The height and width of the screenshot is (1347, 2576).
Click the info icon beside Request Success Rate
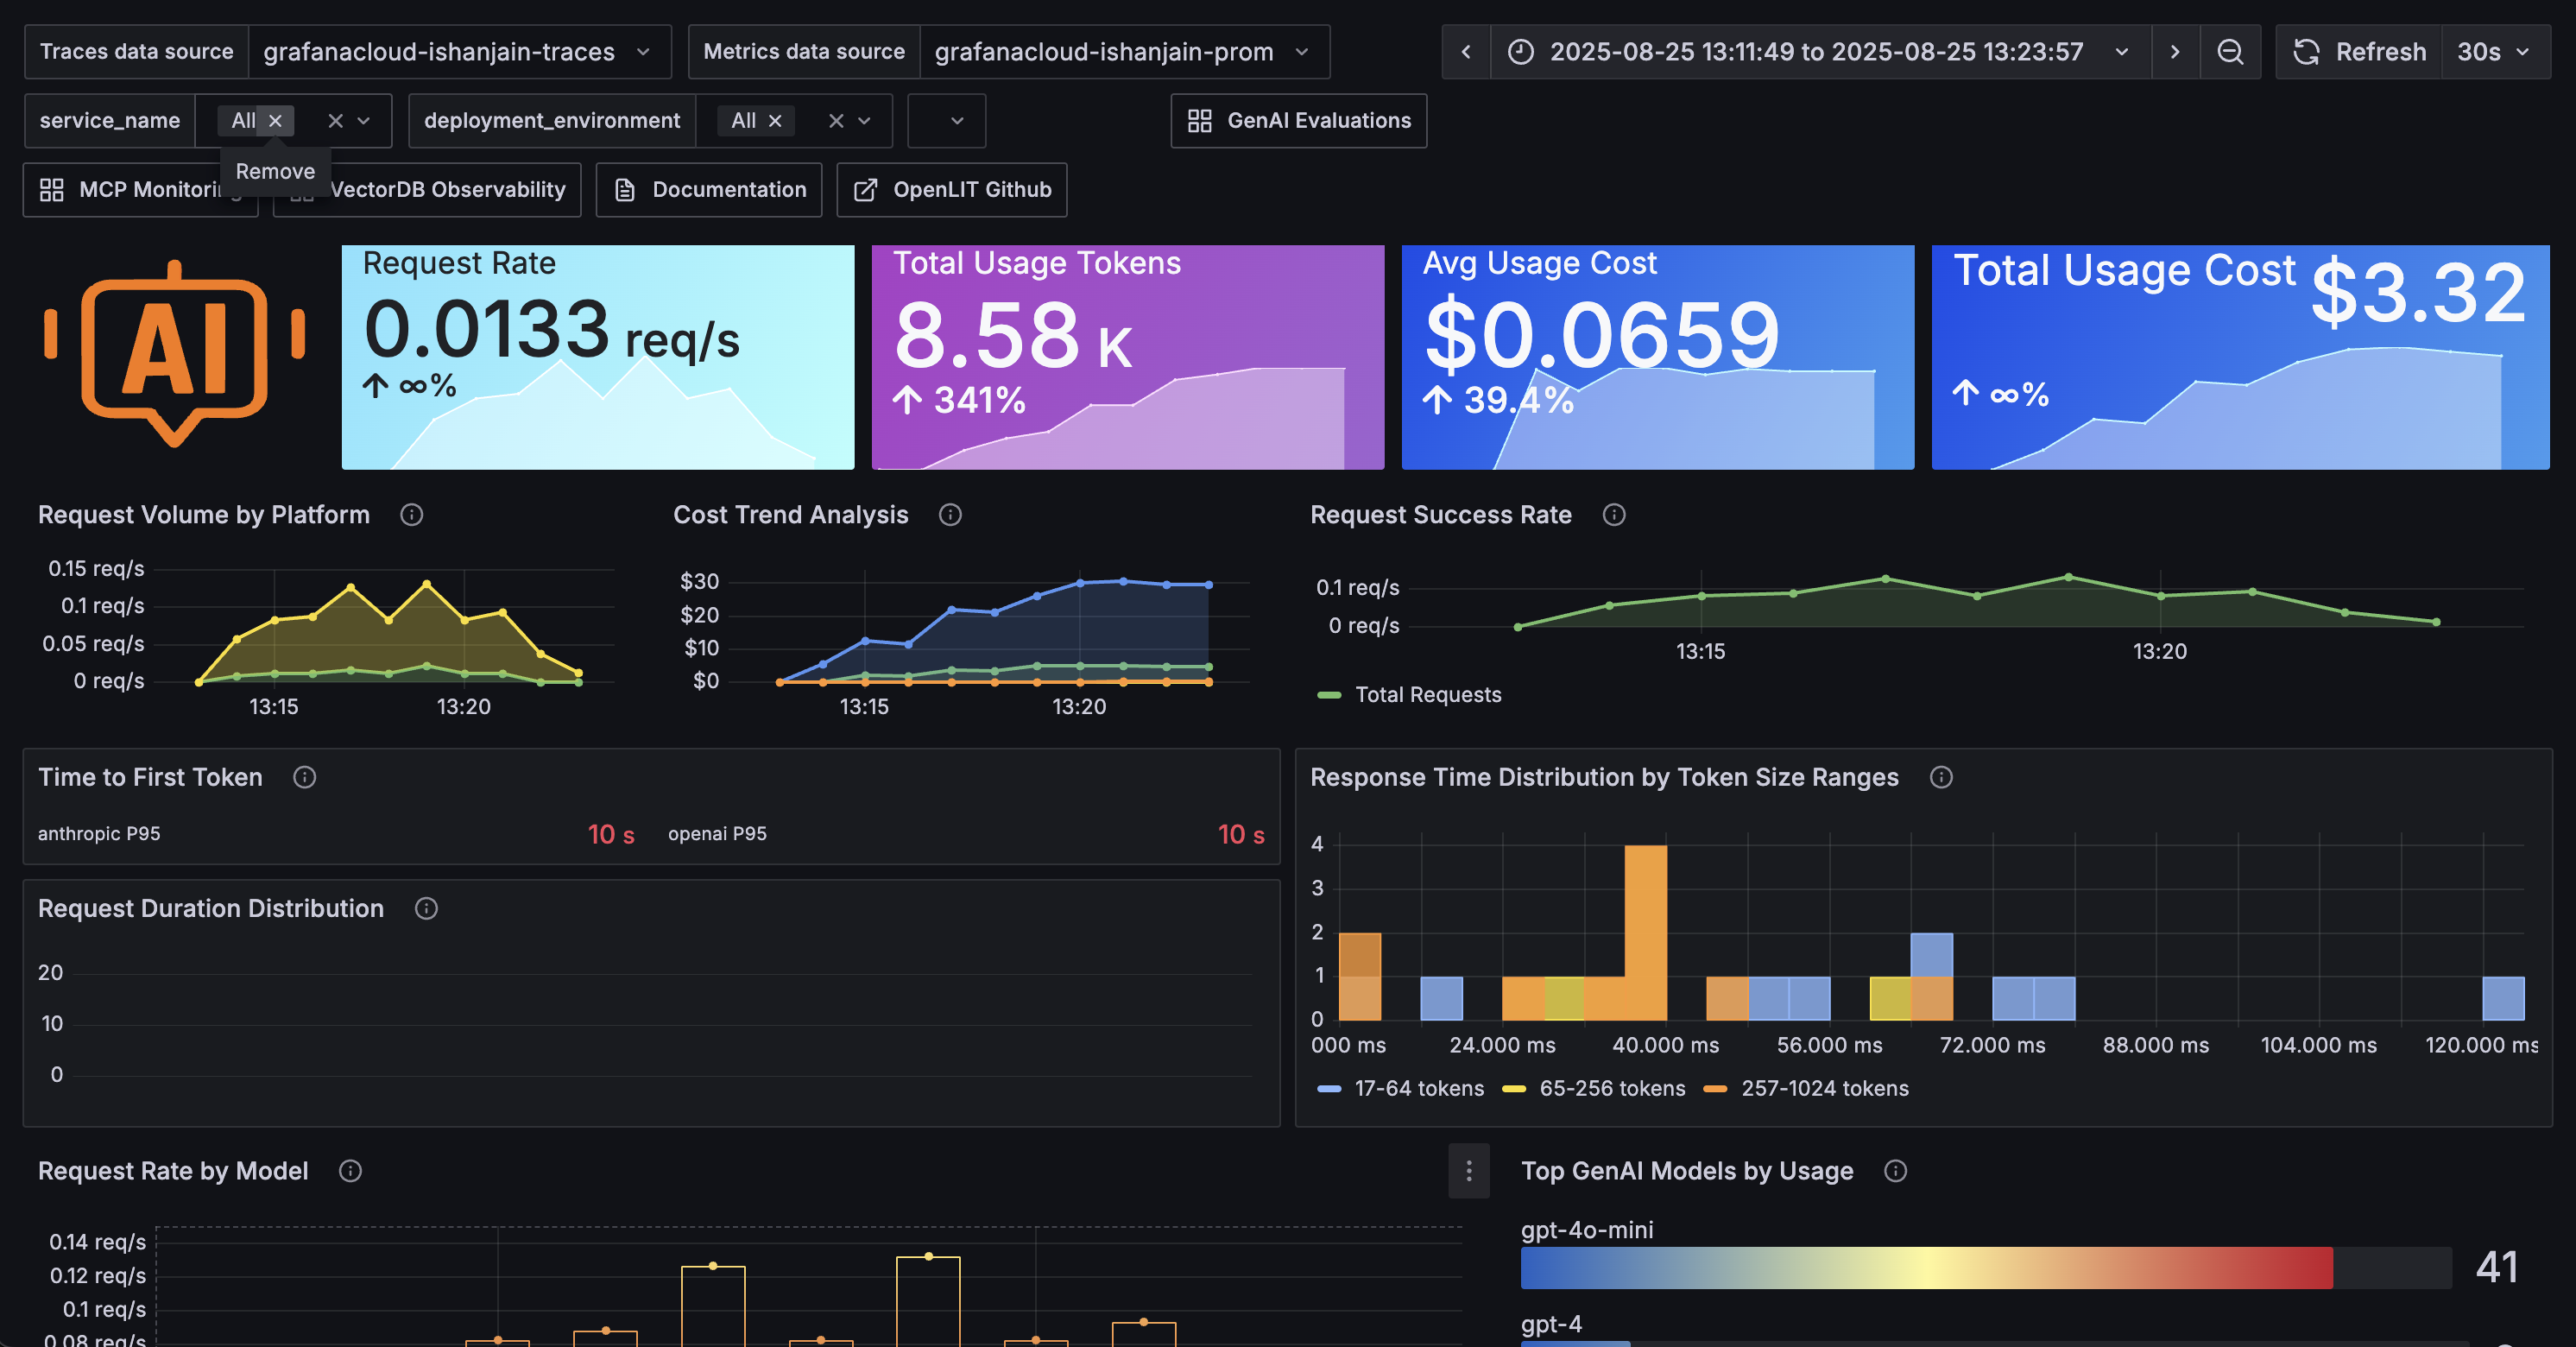1614,515
